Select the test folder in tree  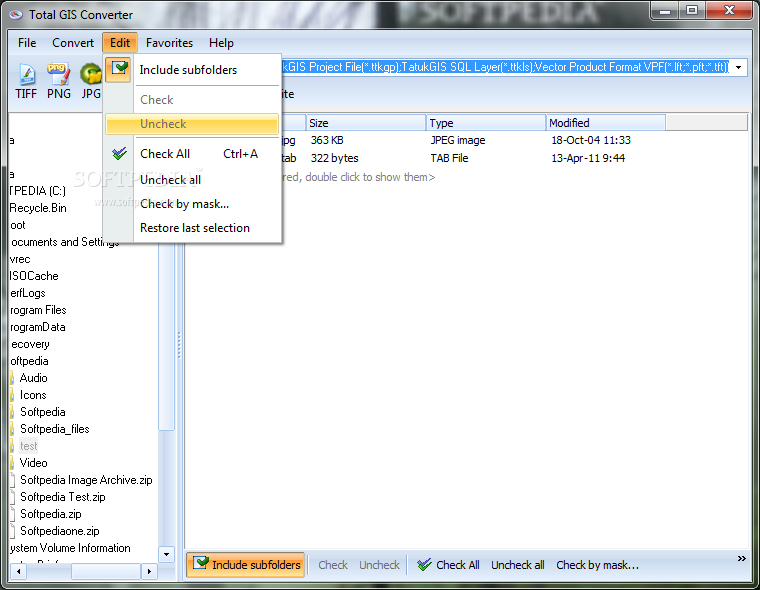click(29, 446)
